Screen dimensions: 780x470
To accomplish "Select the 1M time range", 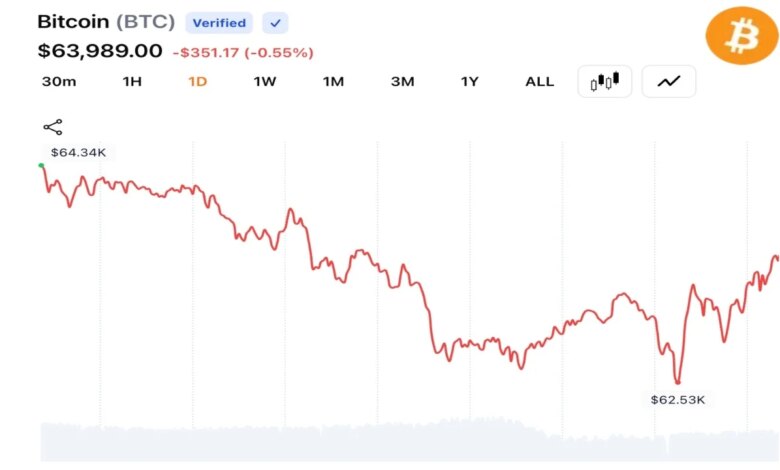I will point(333,82).
